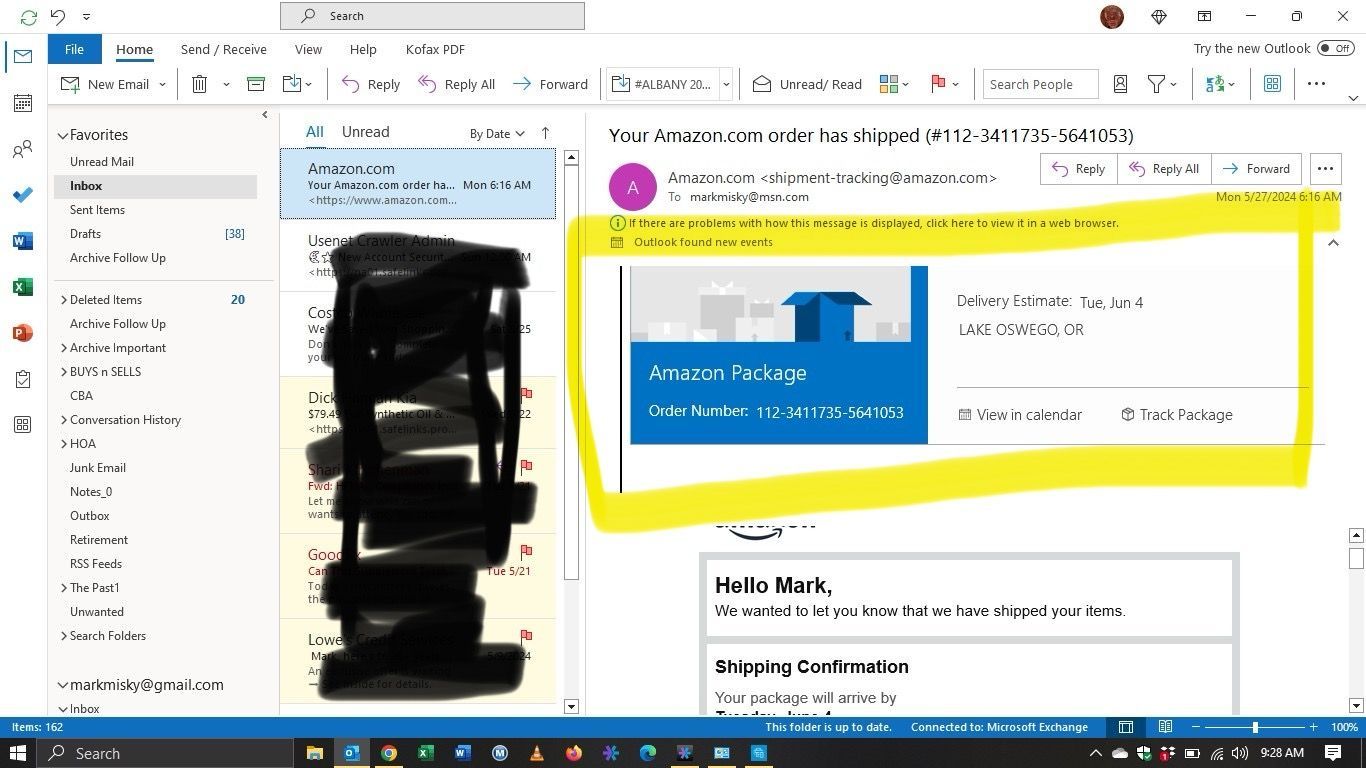
Task: Expand the Deleted Items folder
Action: (x=64, y=300)
